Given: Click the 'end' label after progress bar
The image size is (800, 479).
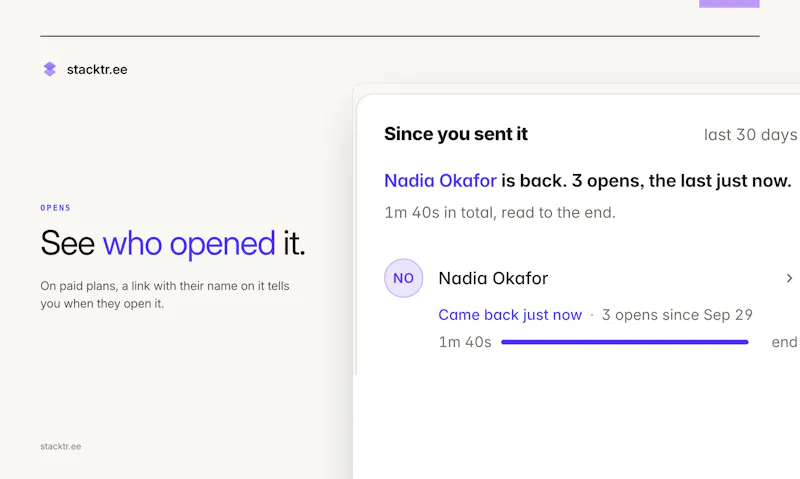Looking at the screenshot, I should coord(784,342).
